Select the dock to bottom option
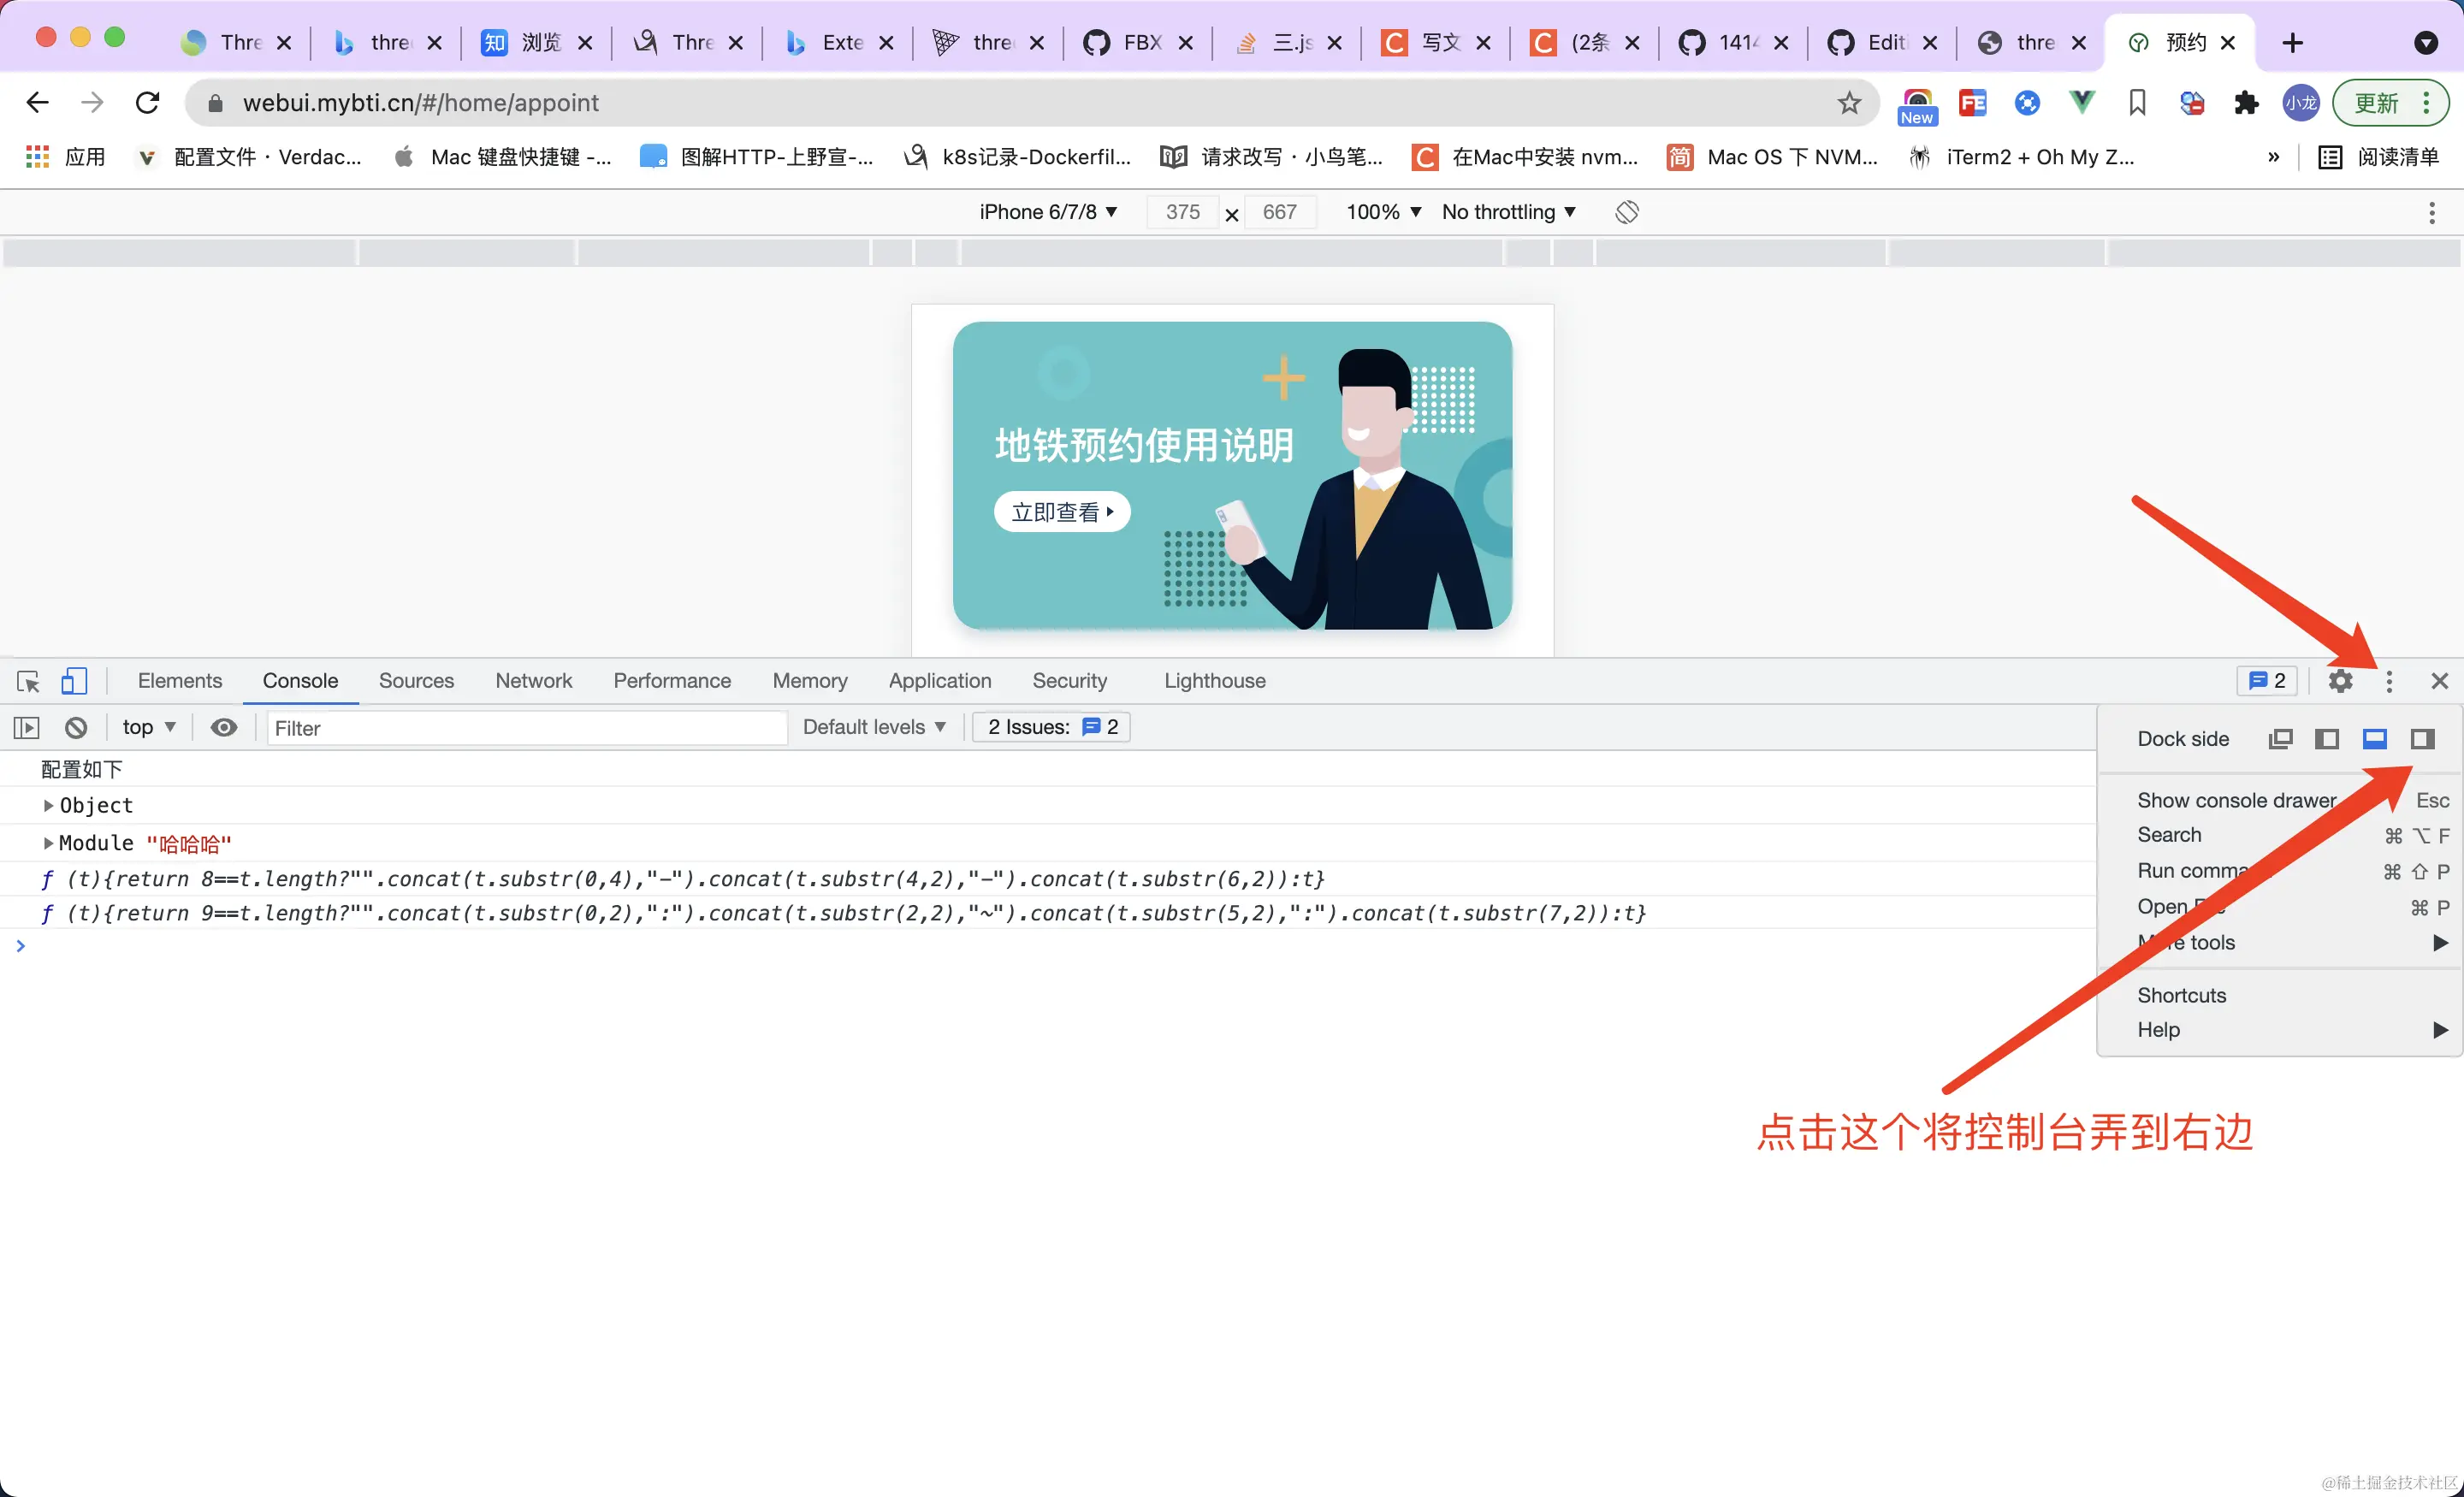 [2375, 739]
